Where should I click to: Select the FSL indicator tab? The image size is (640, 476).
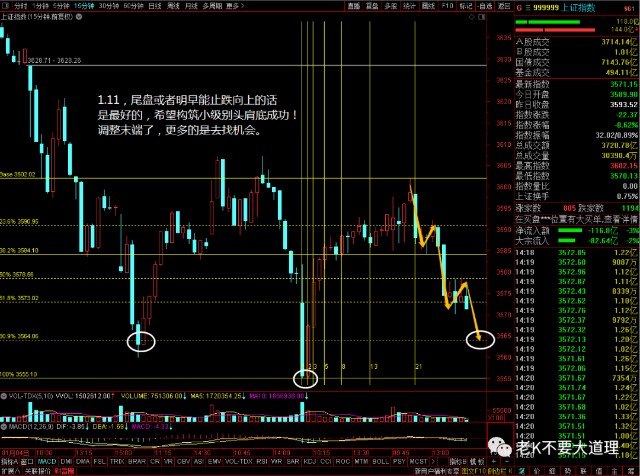pos(99,461)
